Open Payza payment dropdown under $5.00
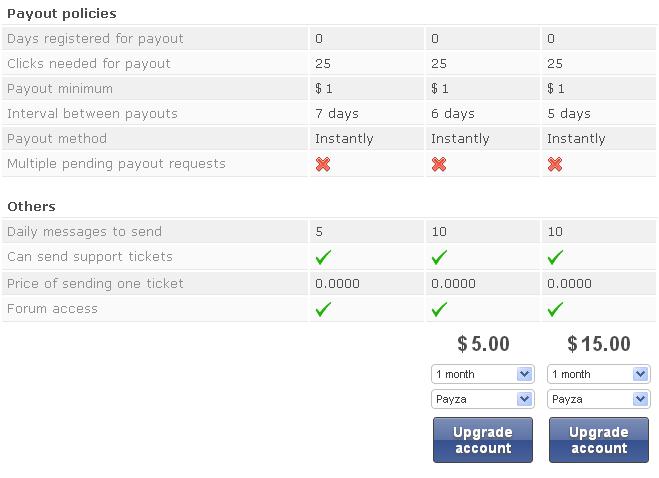Screen dimensions: 659x478 click(x=483, y=399)
